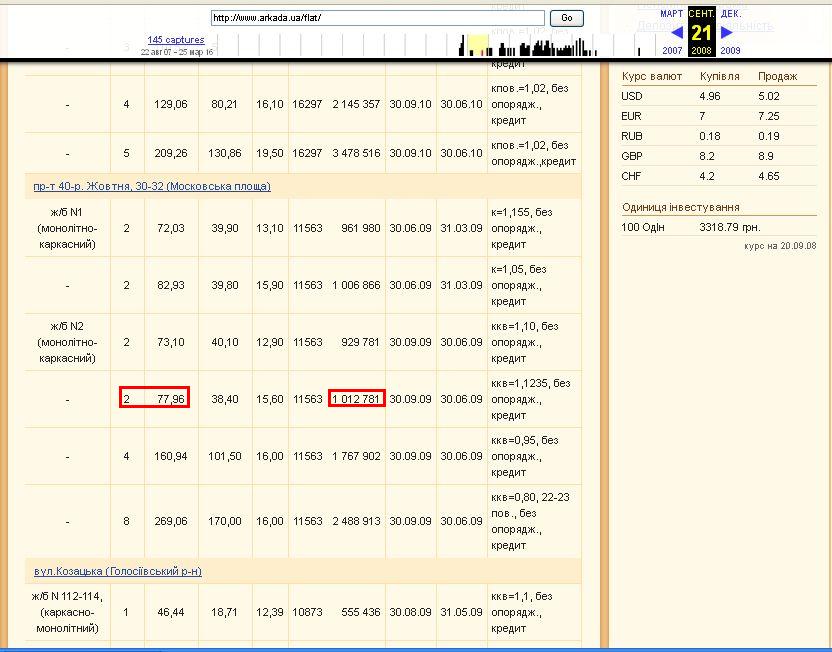Screen dimensions: 832x652
Task: Select the Продаж column header
Action: coord(777,76)
